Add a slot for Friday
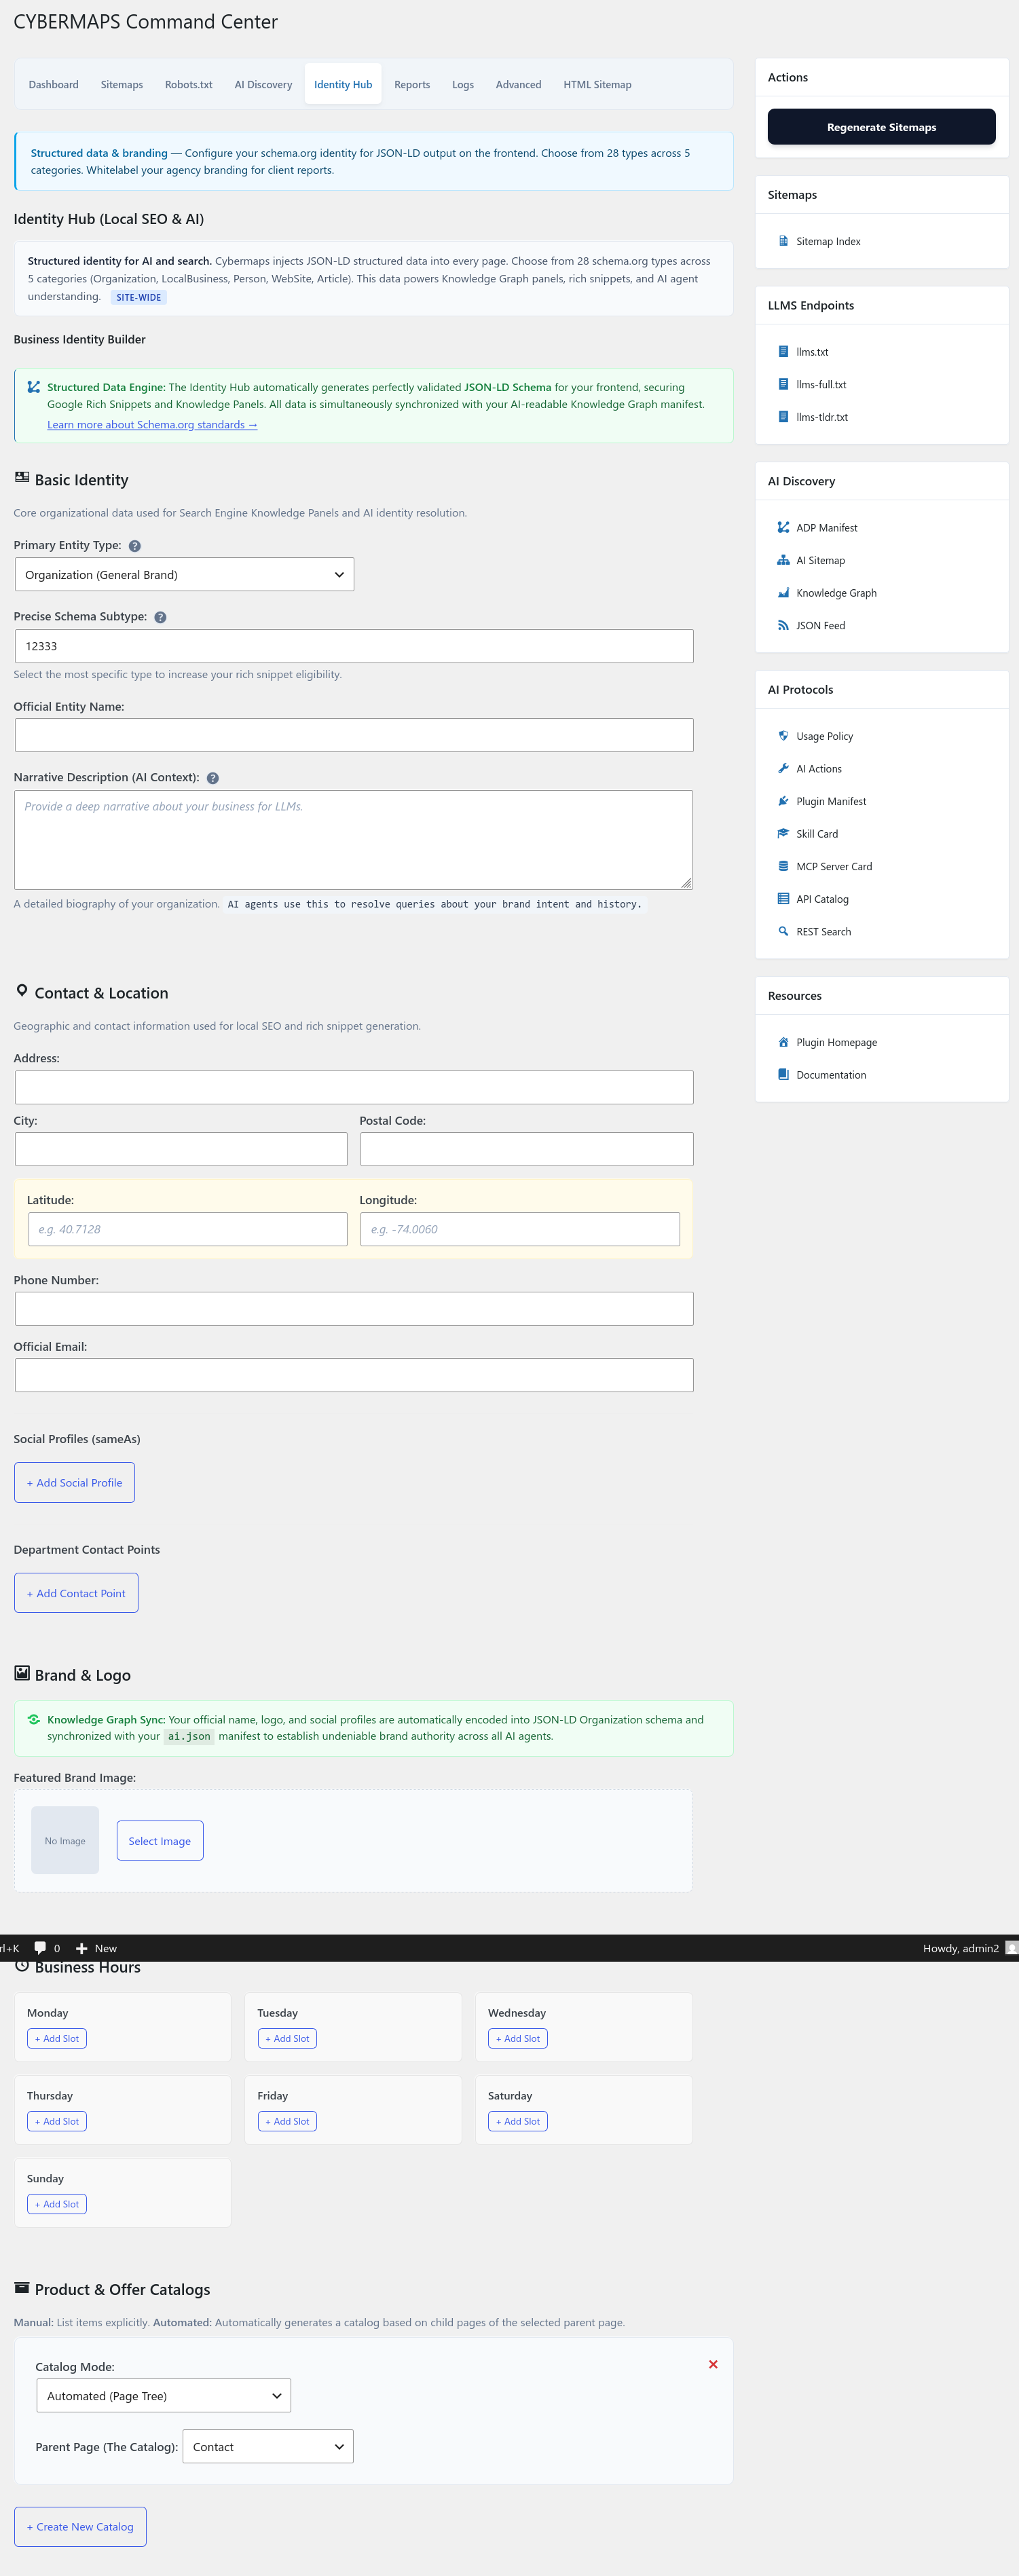Viewport: 1019px width, 2576px height. [287, 2122]
